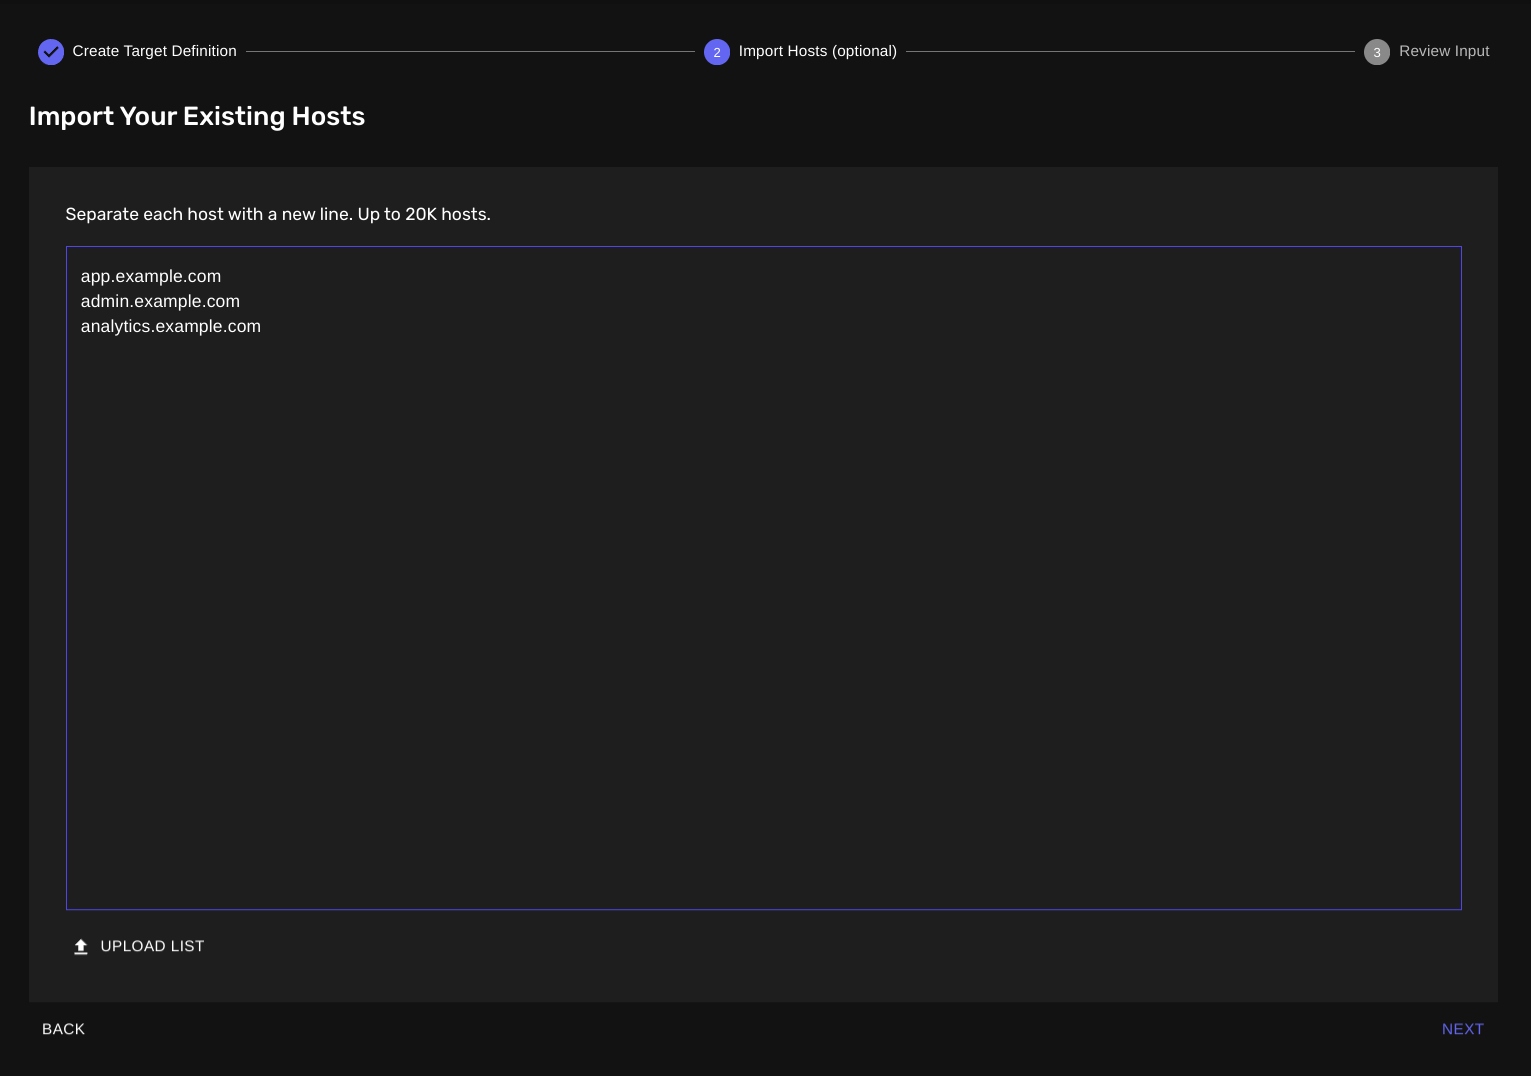The height and width of the screenshot is (1076, 1531).
Task: Click the analytics.example.com line
Action: 171,326
